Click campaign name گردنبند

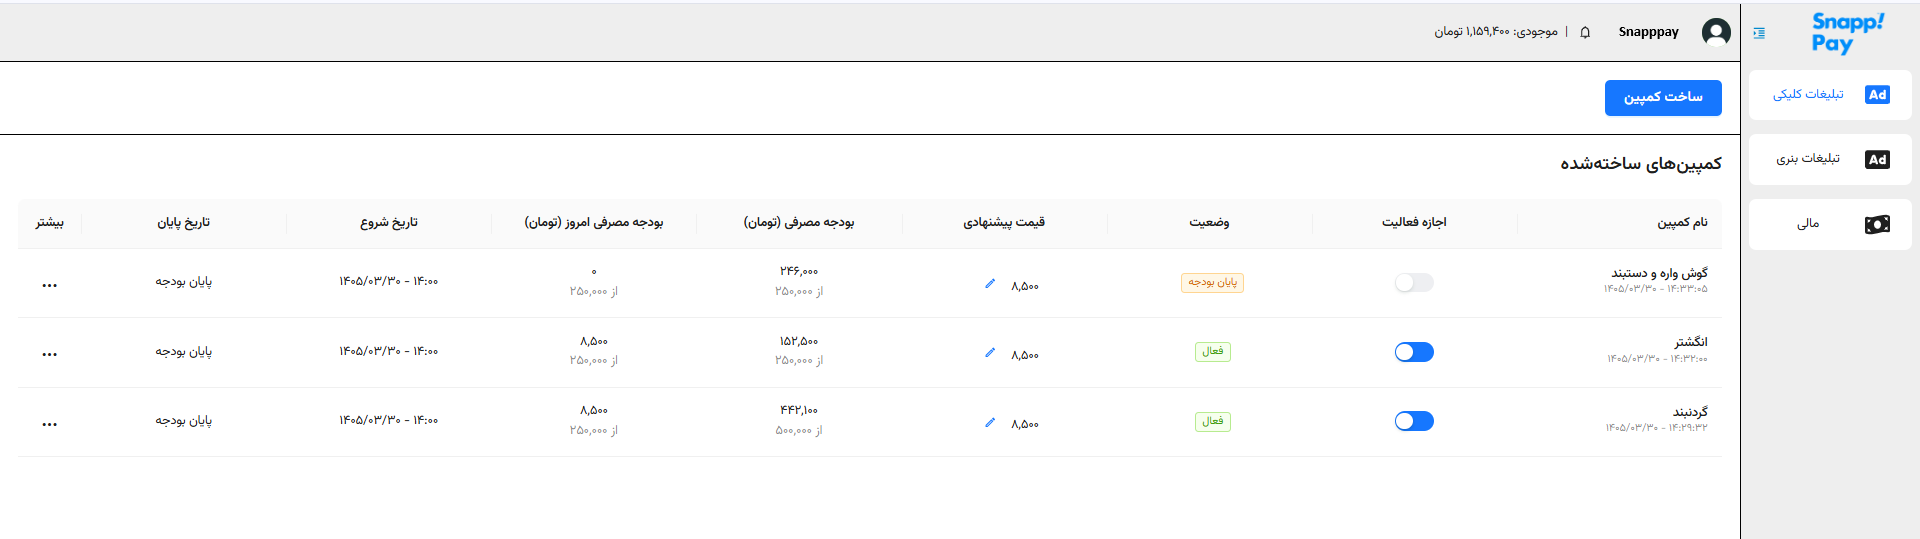point(1690,412)
